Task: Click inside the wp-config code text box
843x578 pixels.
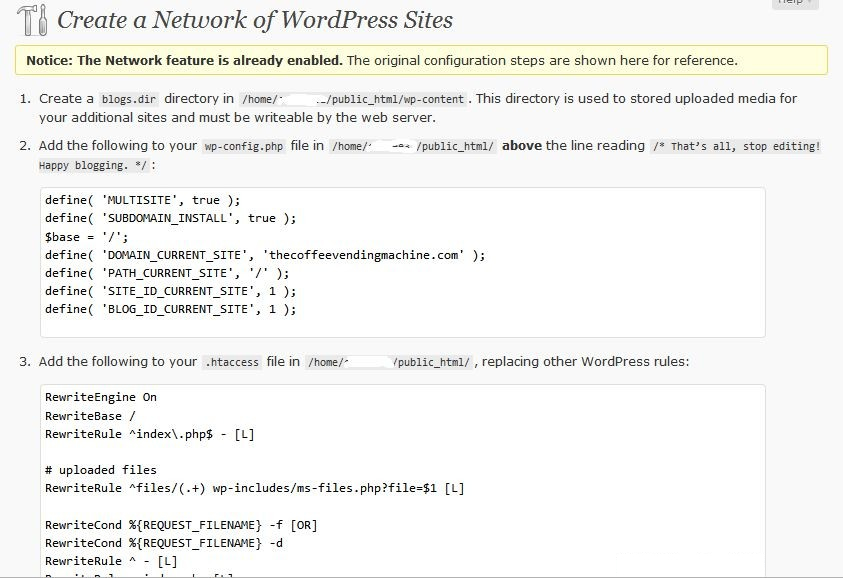Action: coord(403,262)
